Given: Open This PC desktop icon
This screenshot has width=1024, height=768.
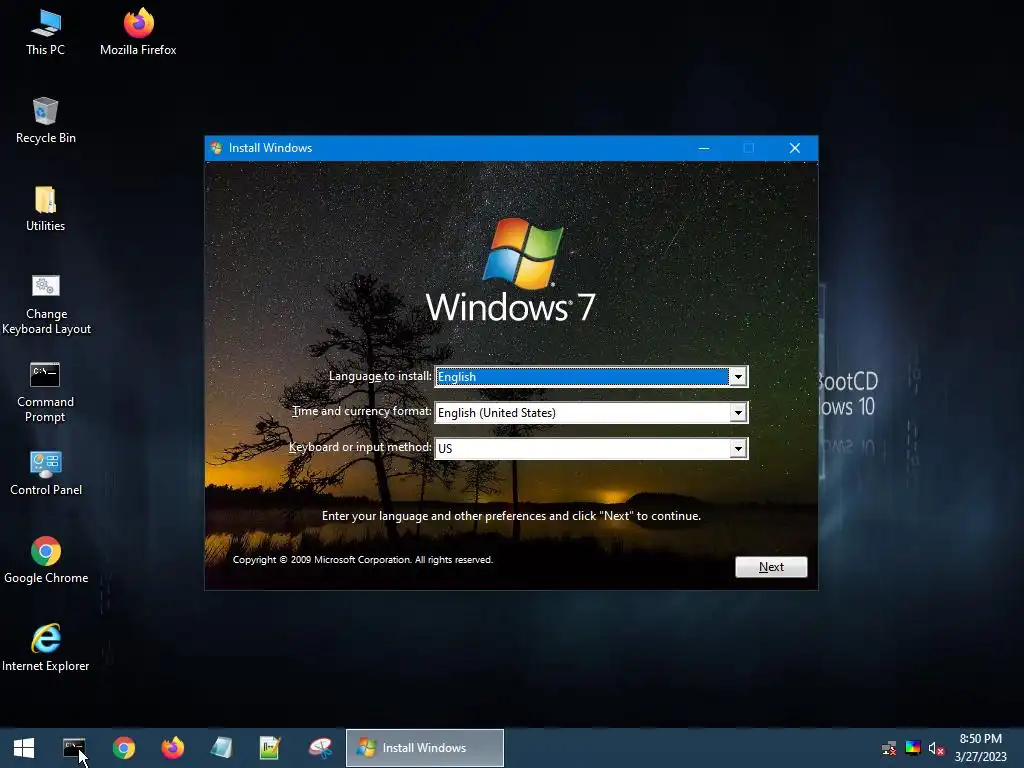Looking at the screenshot, I should point(46,33).
